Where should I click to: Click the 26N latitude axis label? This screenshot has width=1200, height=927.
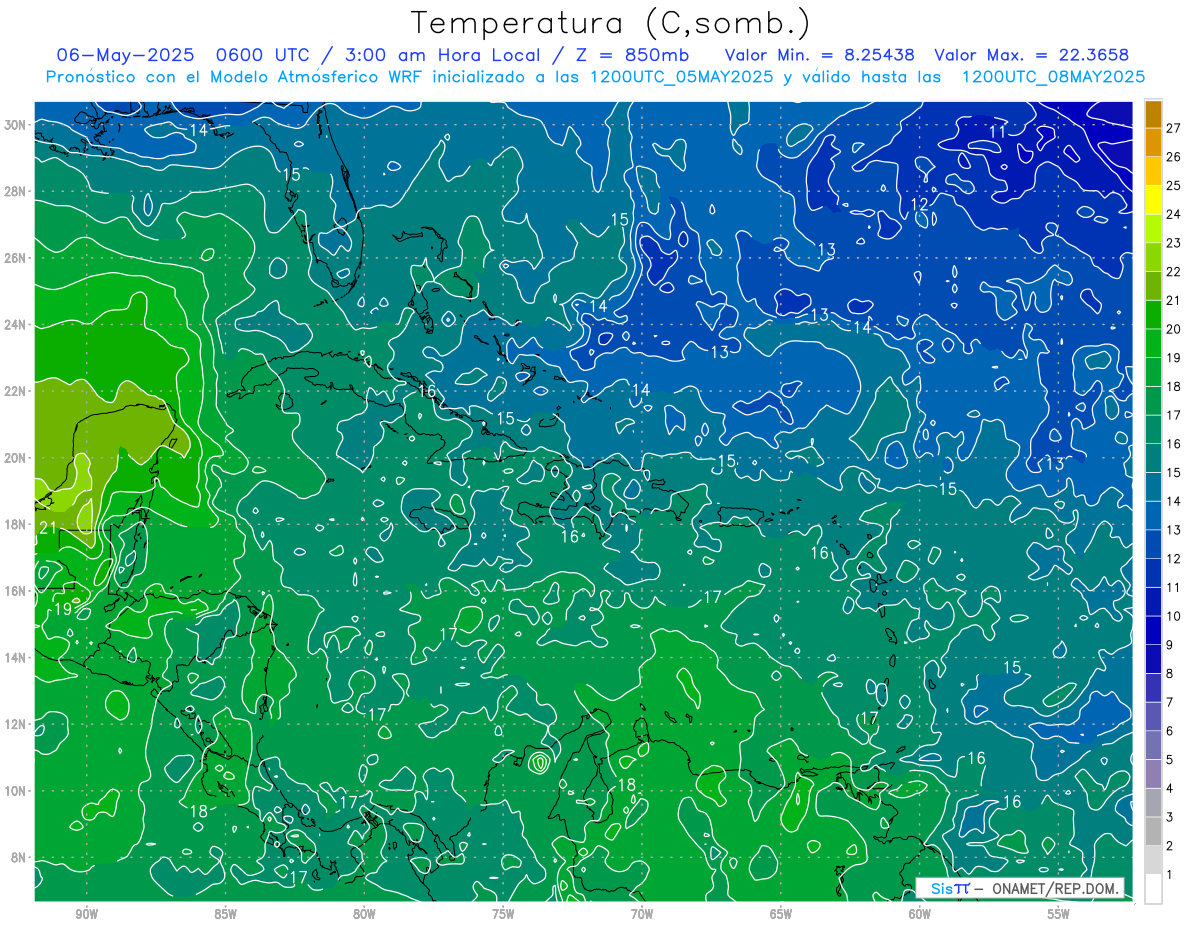pos(14,258)
